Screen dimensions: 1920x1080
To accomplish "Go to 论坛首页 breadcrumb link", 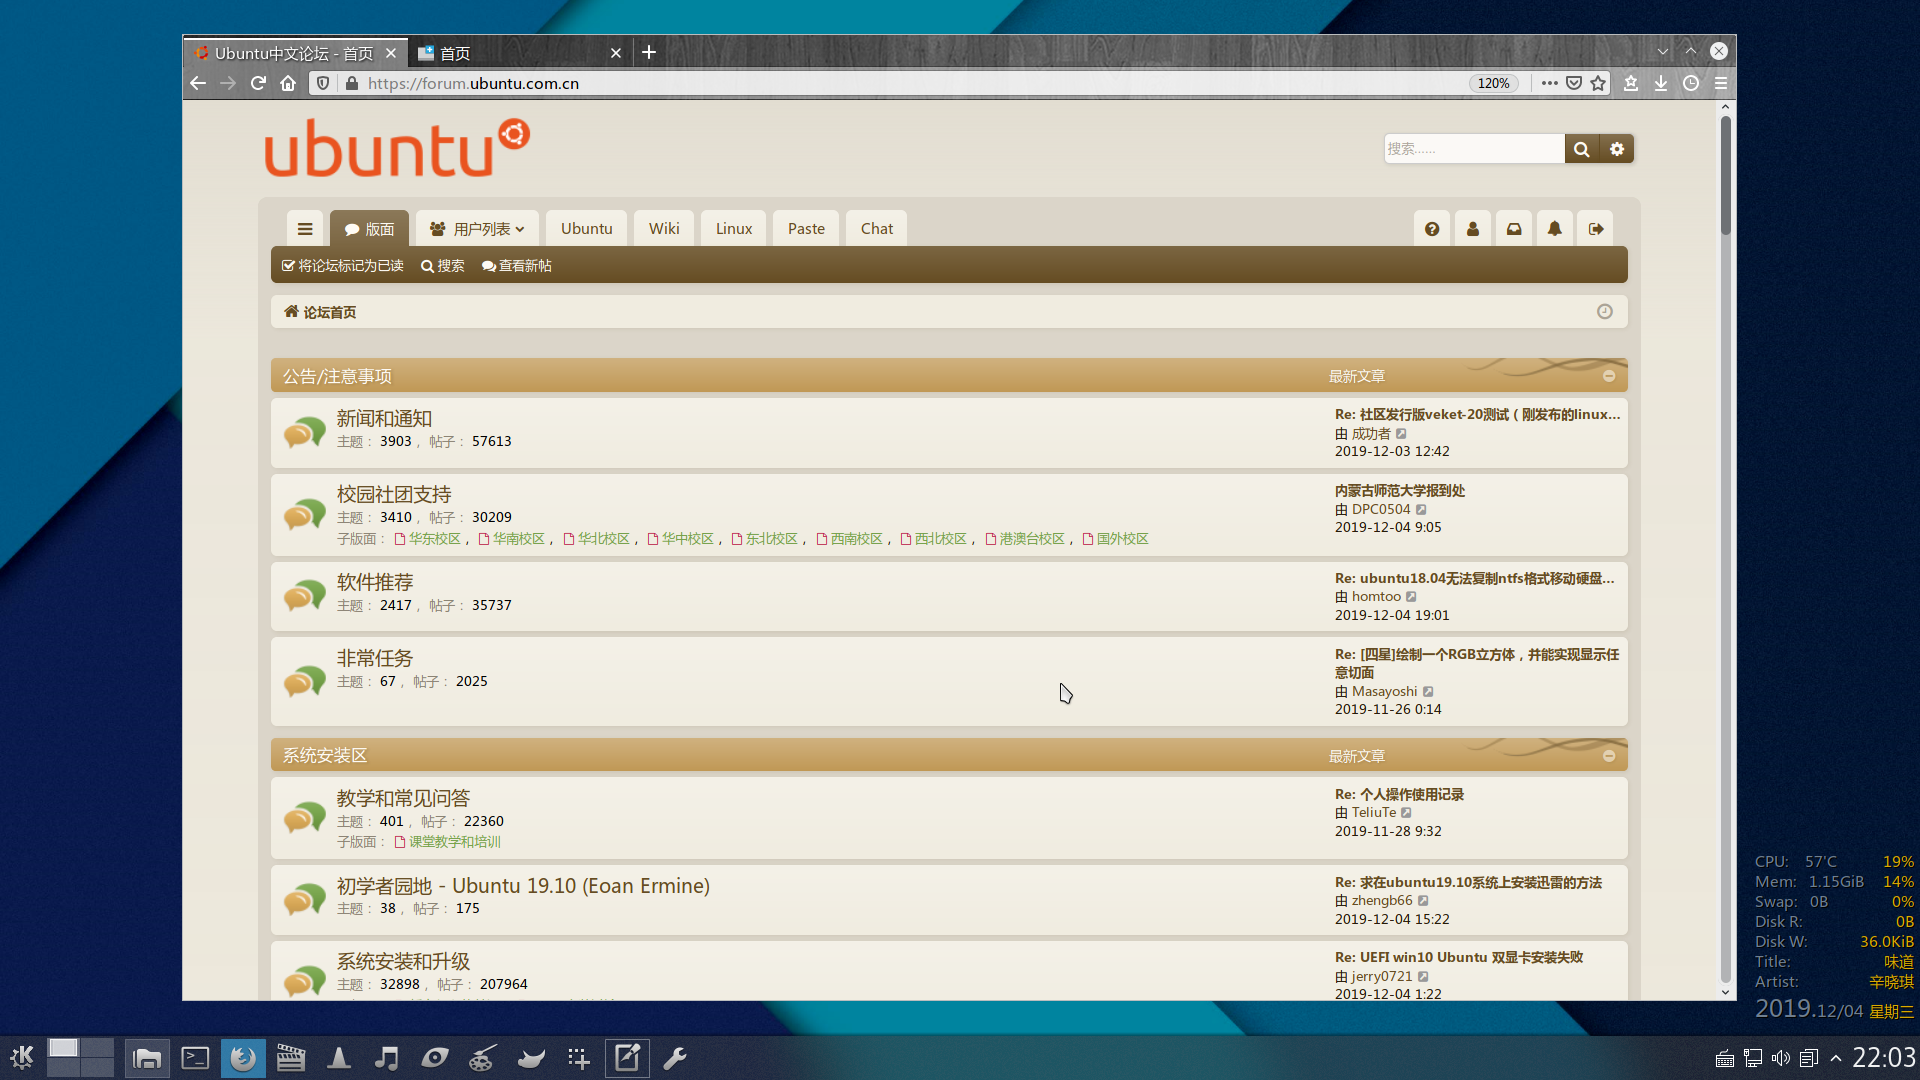I will coord(329,312).
